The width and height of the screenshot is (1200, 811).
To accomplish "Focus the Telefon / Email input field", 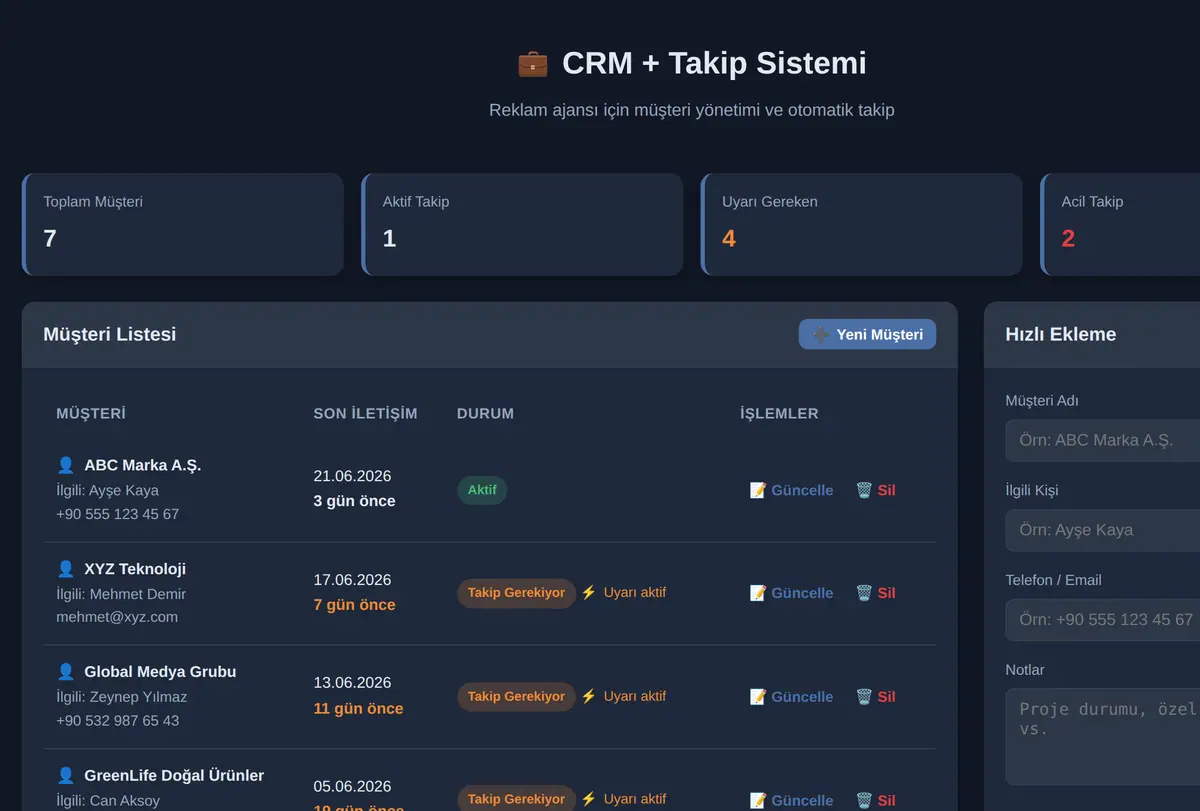I will [1102, 620].
